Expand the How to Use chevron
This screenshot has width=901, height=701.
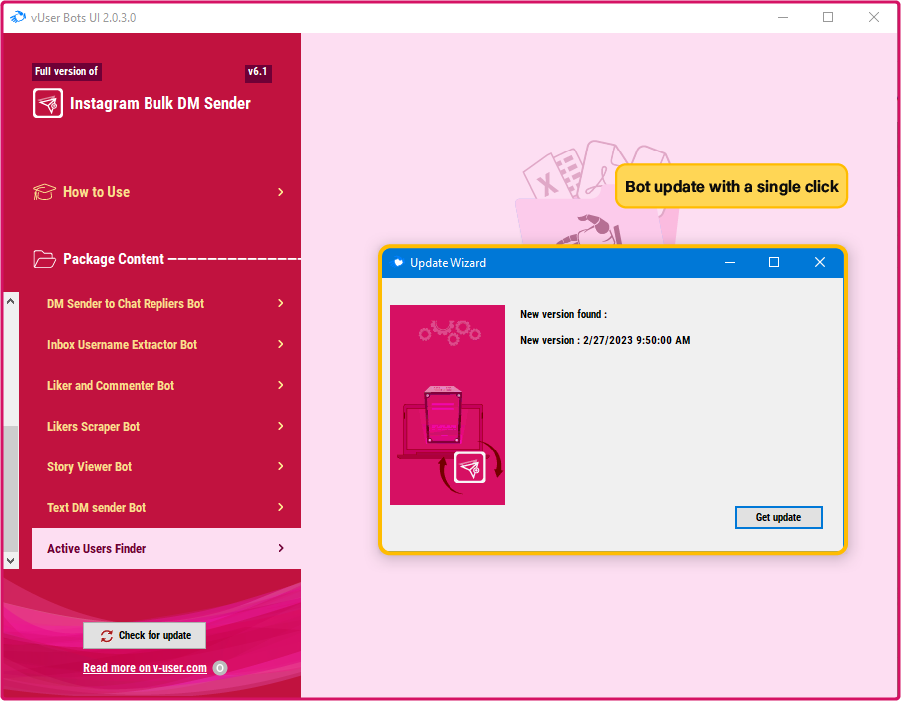coord(280,192)
